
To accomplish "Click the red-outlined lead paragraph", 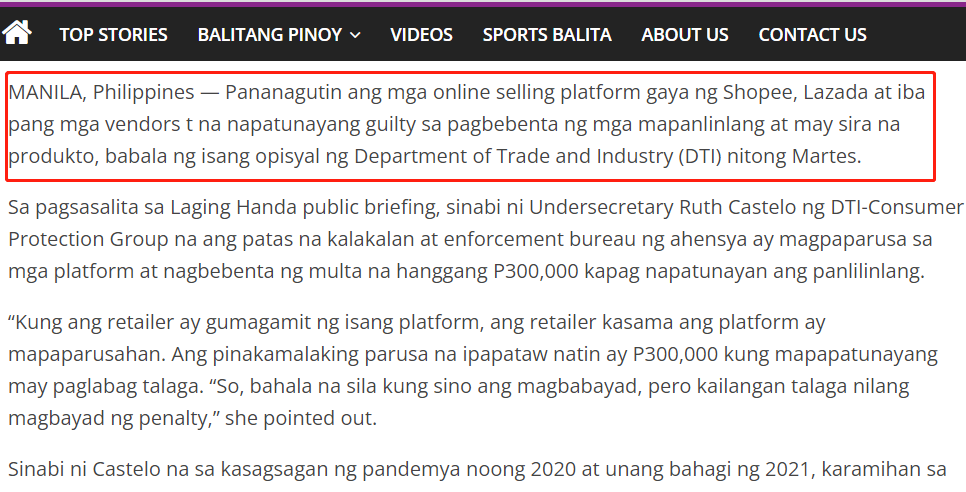I will click(x=470, y=126).
